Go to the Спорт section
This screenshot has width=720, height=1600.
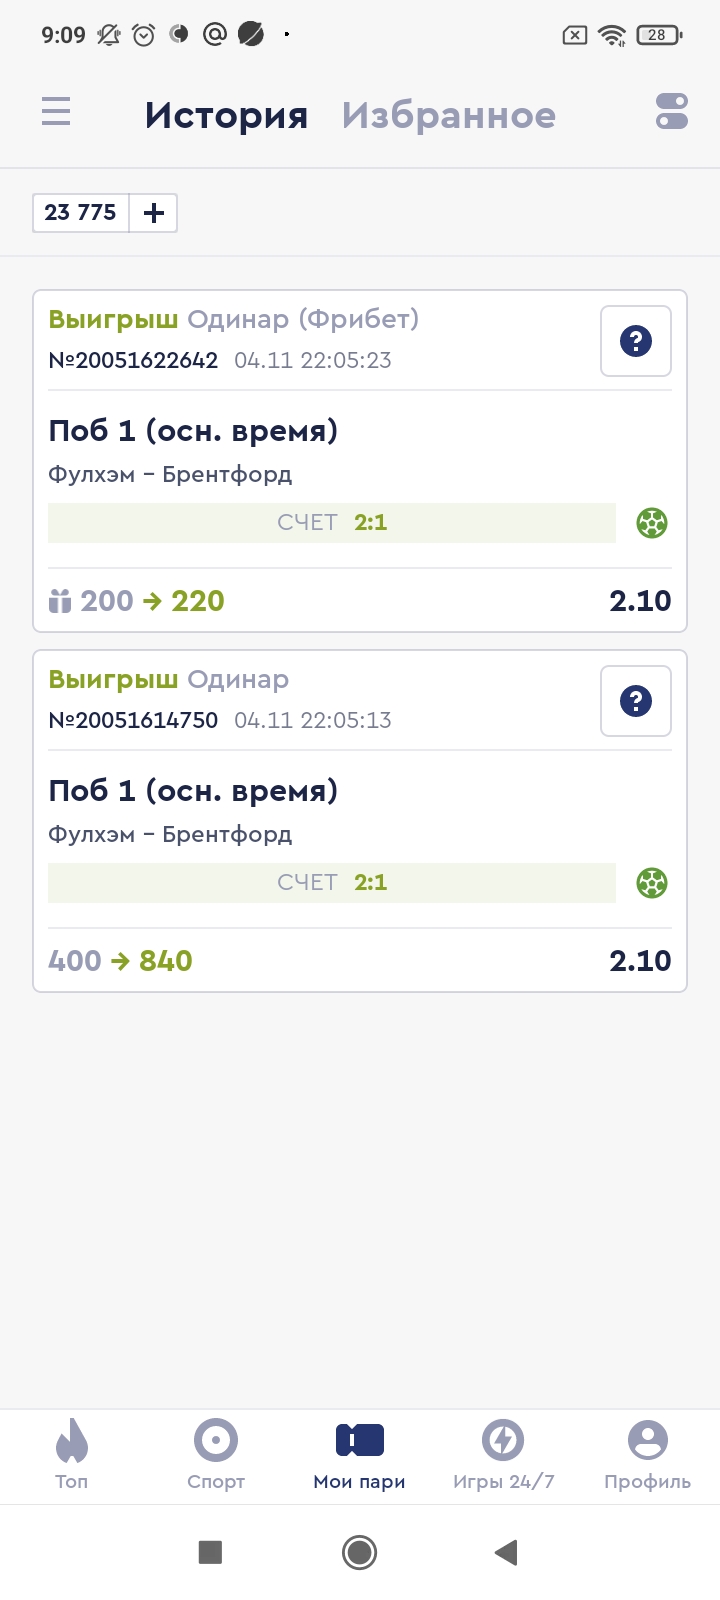(216, 1453)
